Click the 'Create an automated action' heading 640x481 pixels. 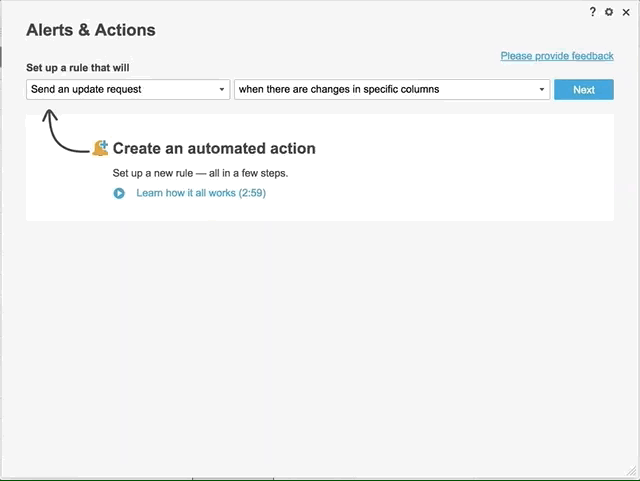[x=214, y=148]
